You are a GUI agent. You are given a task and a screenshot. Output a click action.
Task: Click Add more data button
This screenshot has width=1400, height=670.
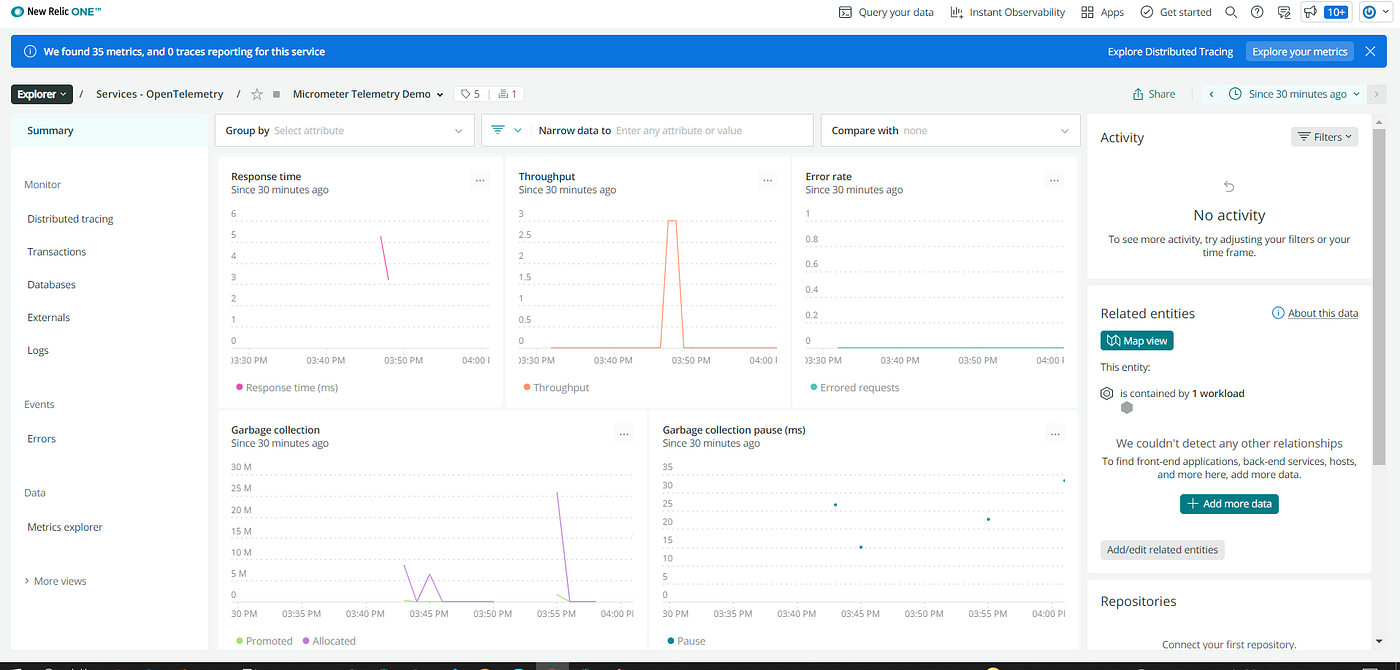click(x=1229, y=504)
